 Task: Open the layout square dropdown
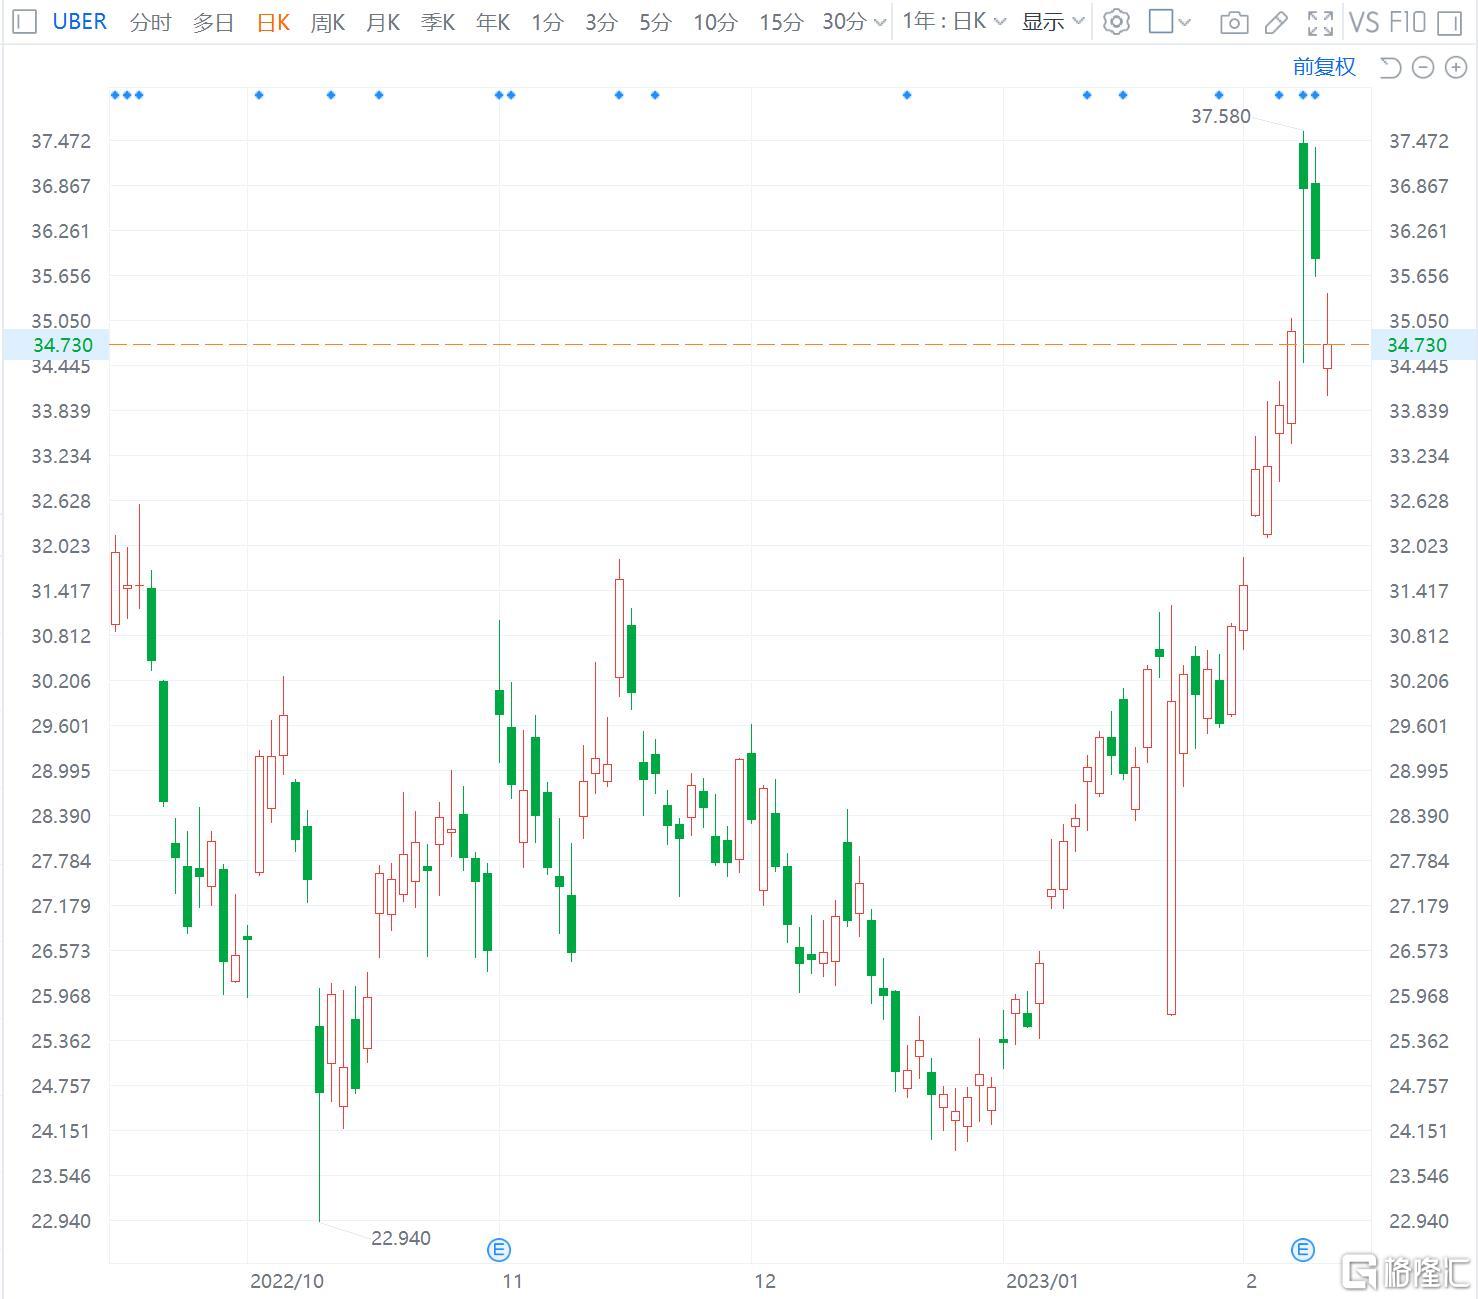click(1169, 22)
